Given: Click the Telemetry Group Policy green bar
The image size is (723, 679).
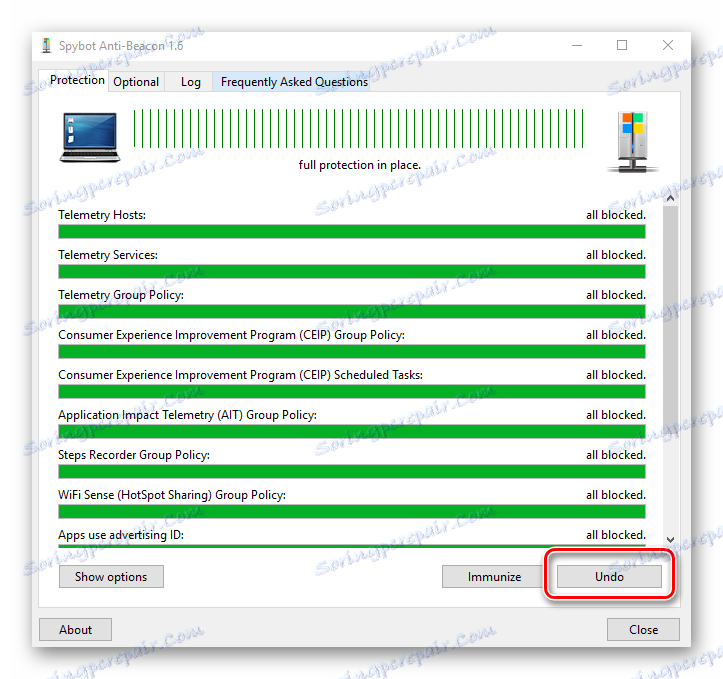Looking at the screenshot, I should (x=352, y=312).
